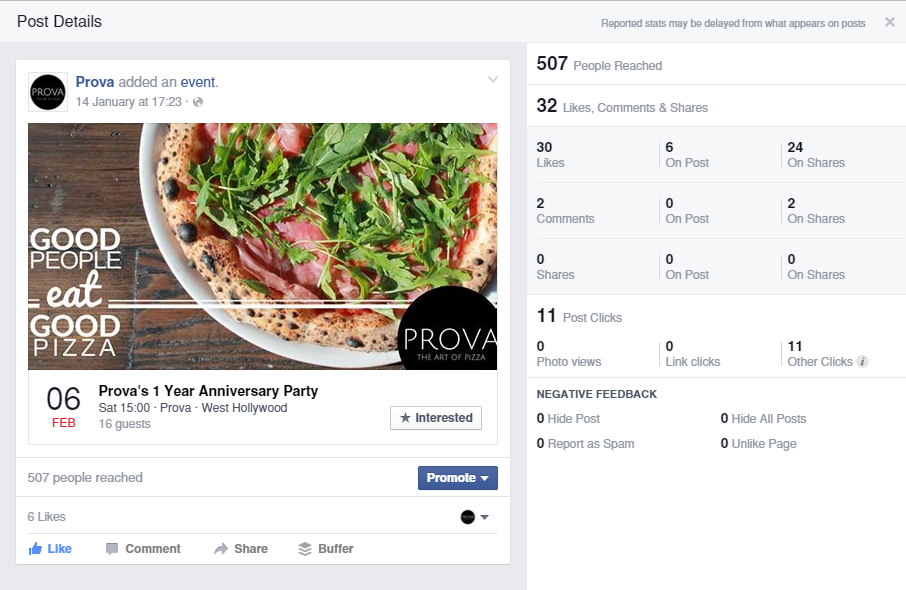Click the Comment speech bubble icon
Screen dimensions: 906x590
tap(112, 549)
